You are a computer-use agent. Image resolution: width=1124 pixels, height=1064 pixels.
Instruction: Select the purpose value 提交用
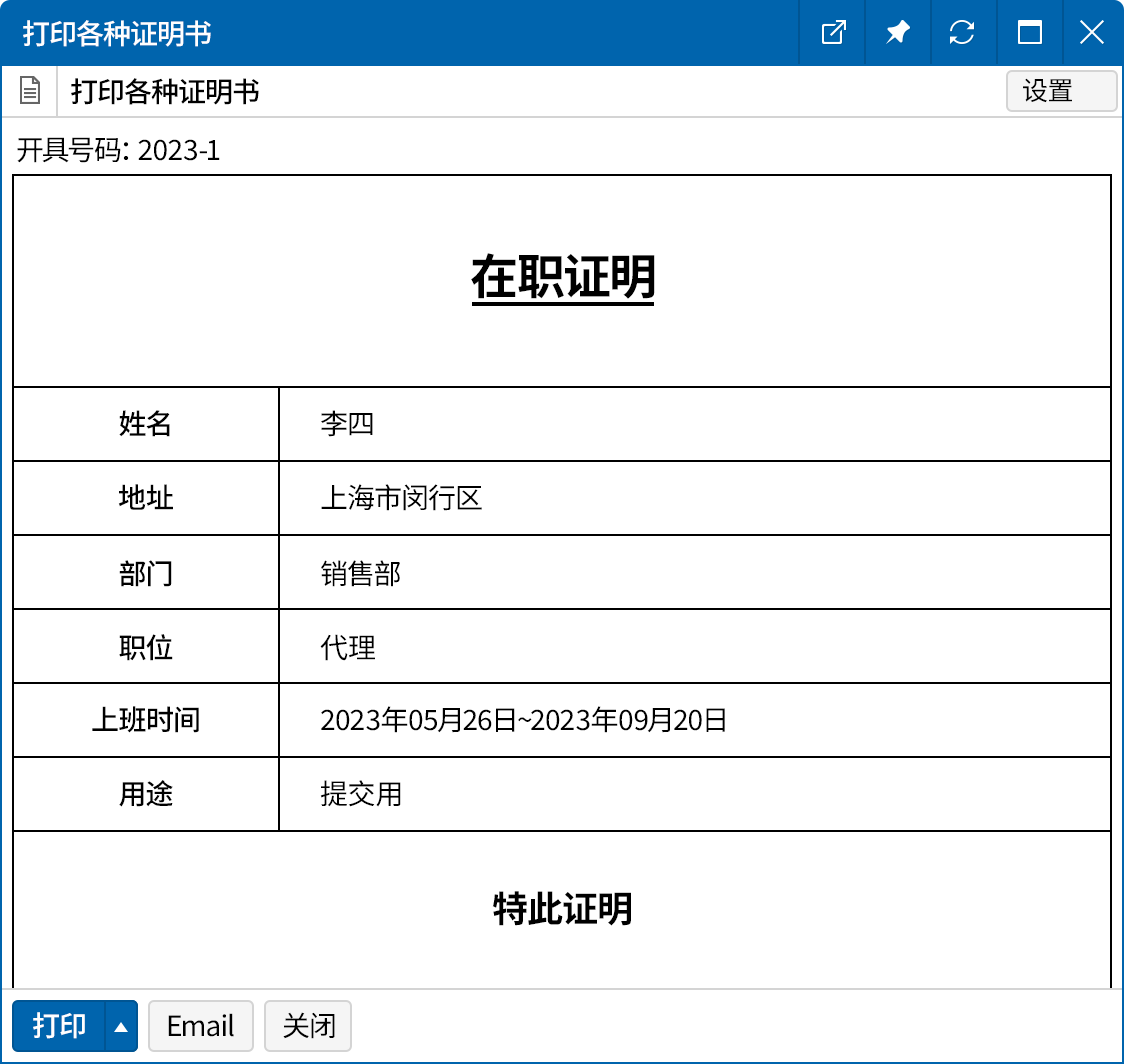pyautogui.click(x=360, y=794)
